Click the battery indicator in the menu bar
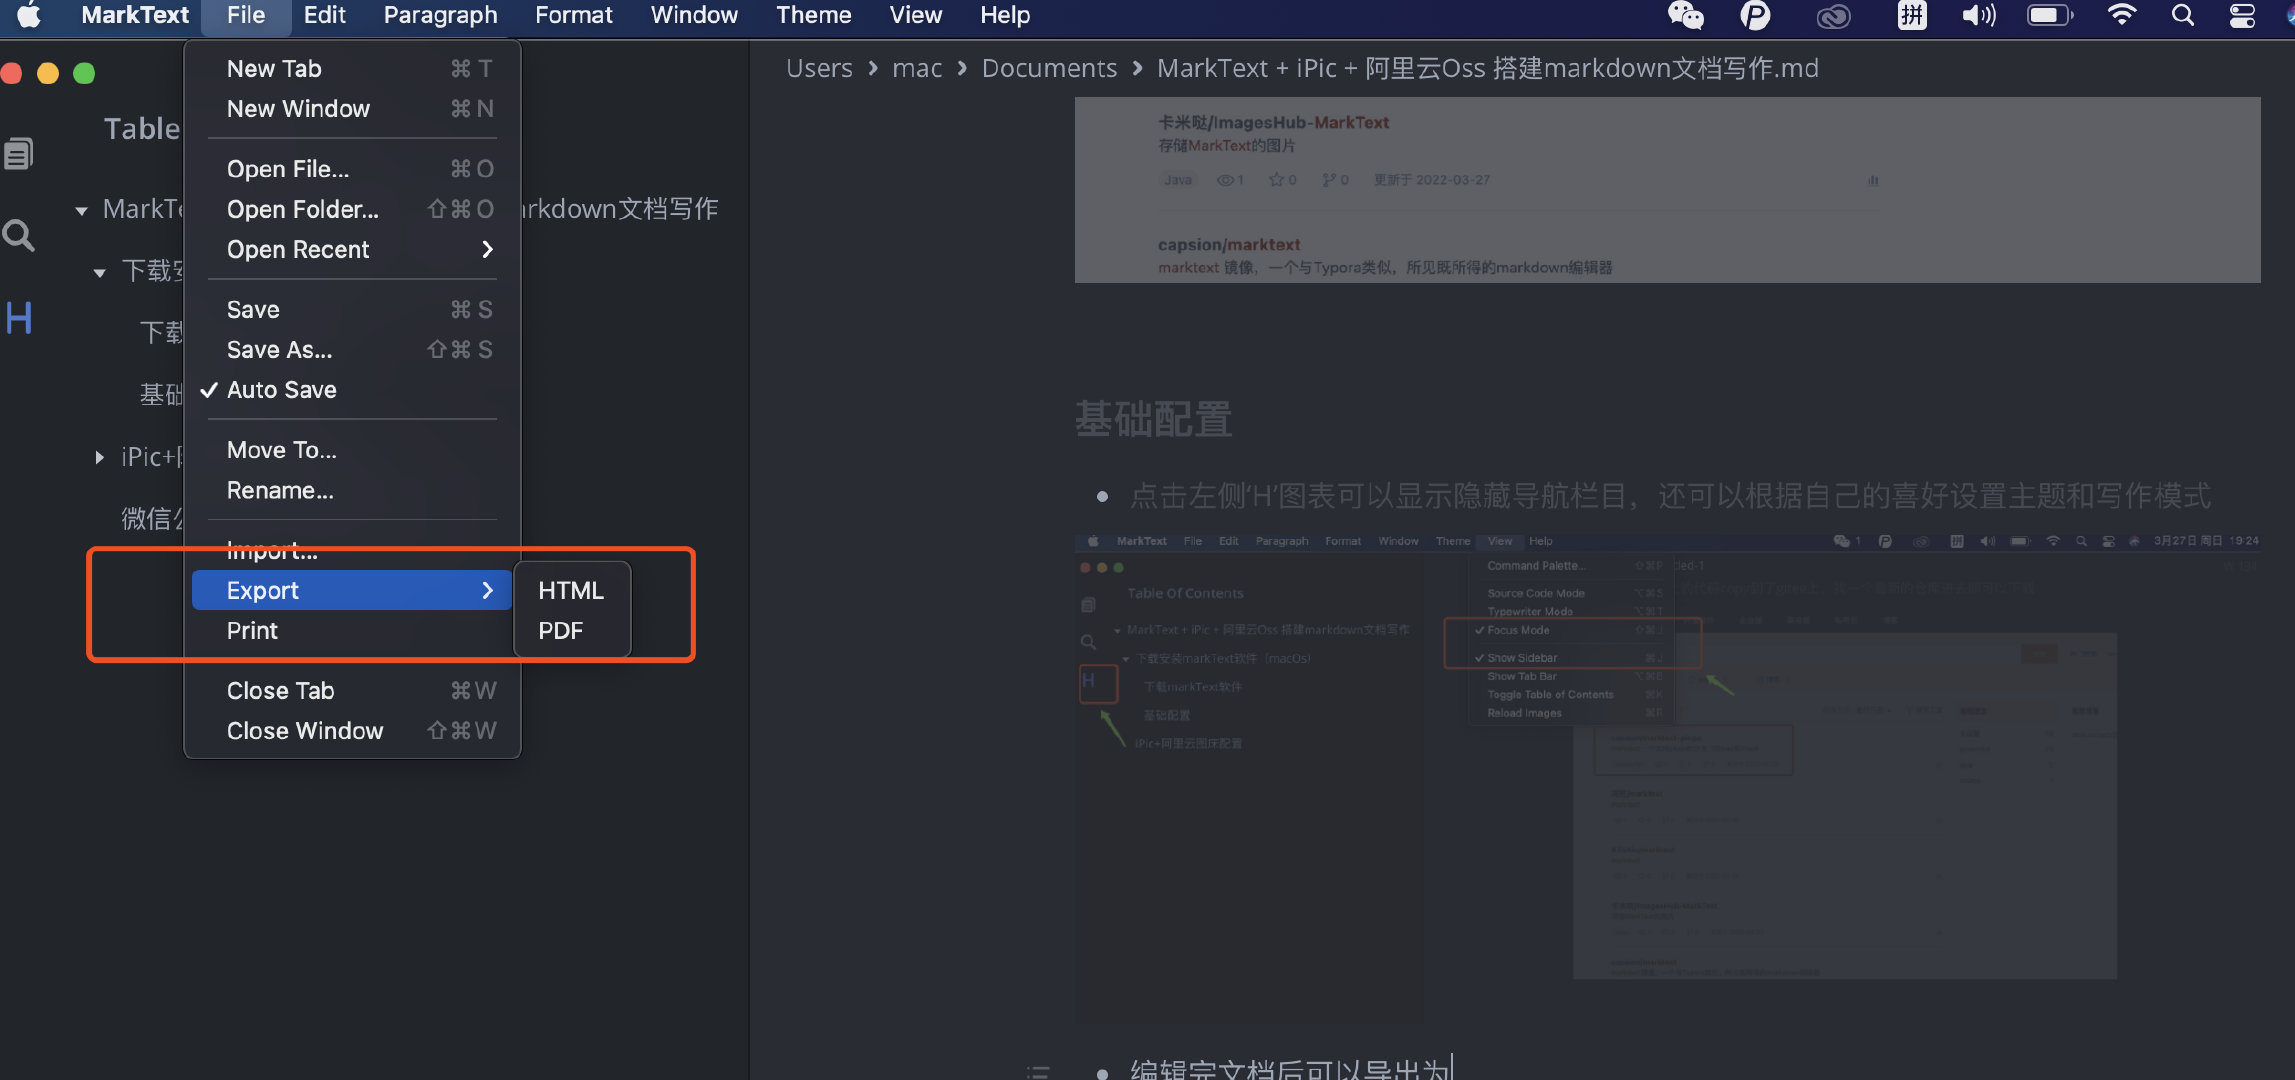Viewport: 2295px width, 1080px height. click(x=2048, y=15)
